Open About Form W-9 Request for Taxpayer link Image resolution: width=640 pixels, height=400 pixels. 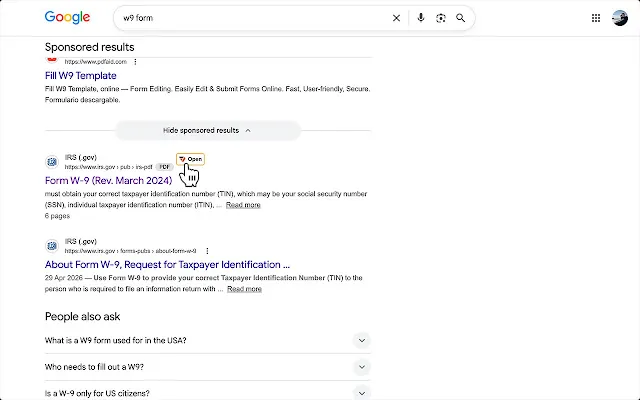coord(167,264)
